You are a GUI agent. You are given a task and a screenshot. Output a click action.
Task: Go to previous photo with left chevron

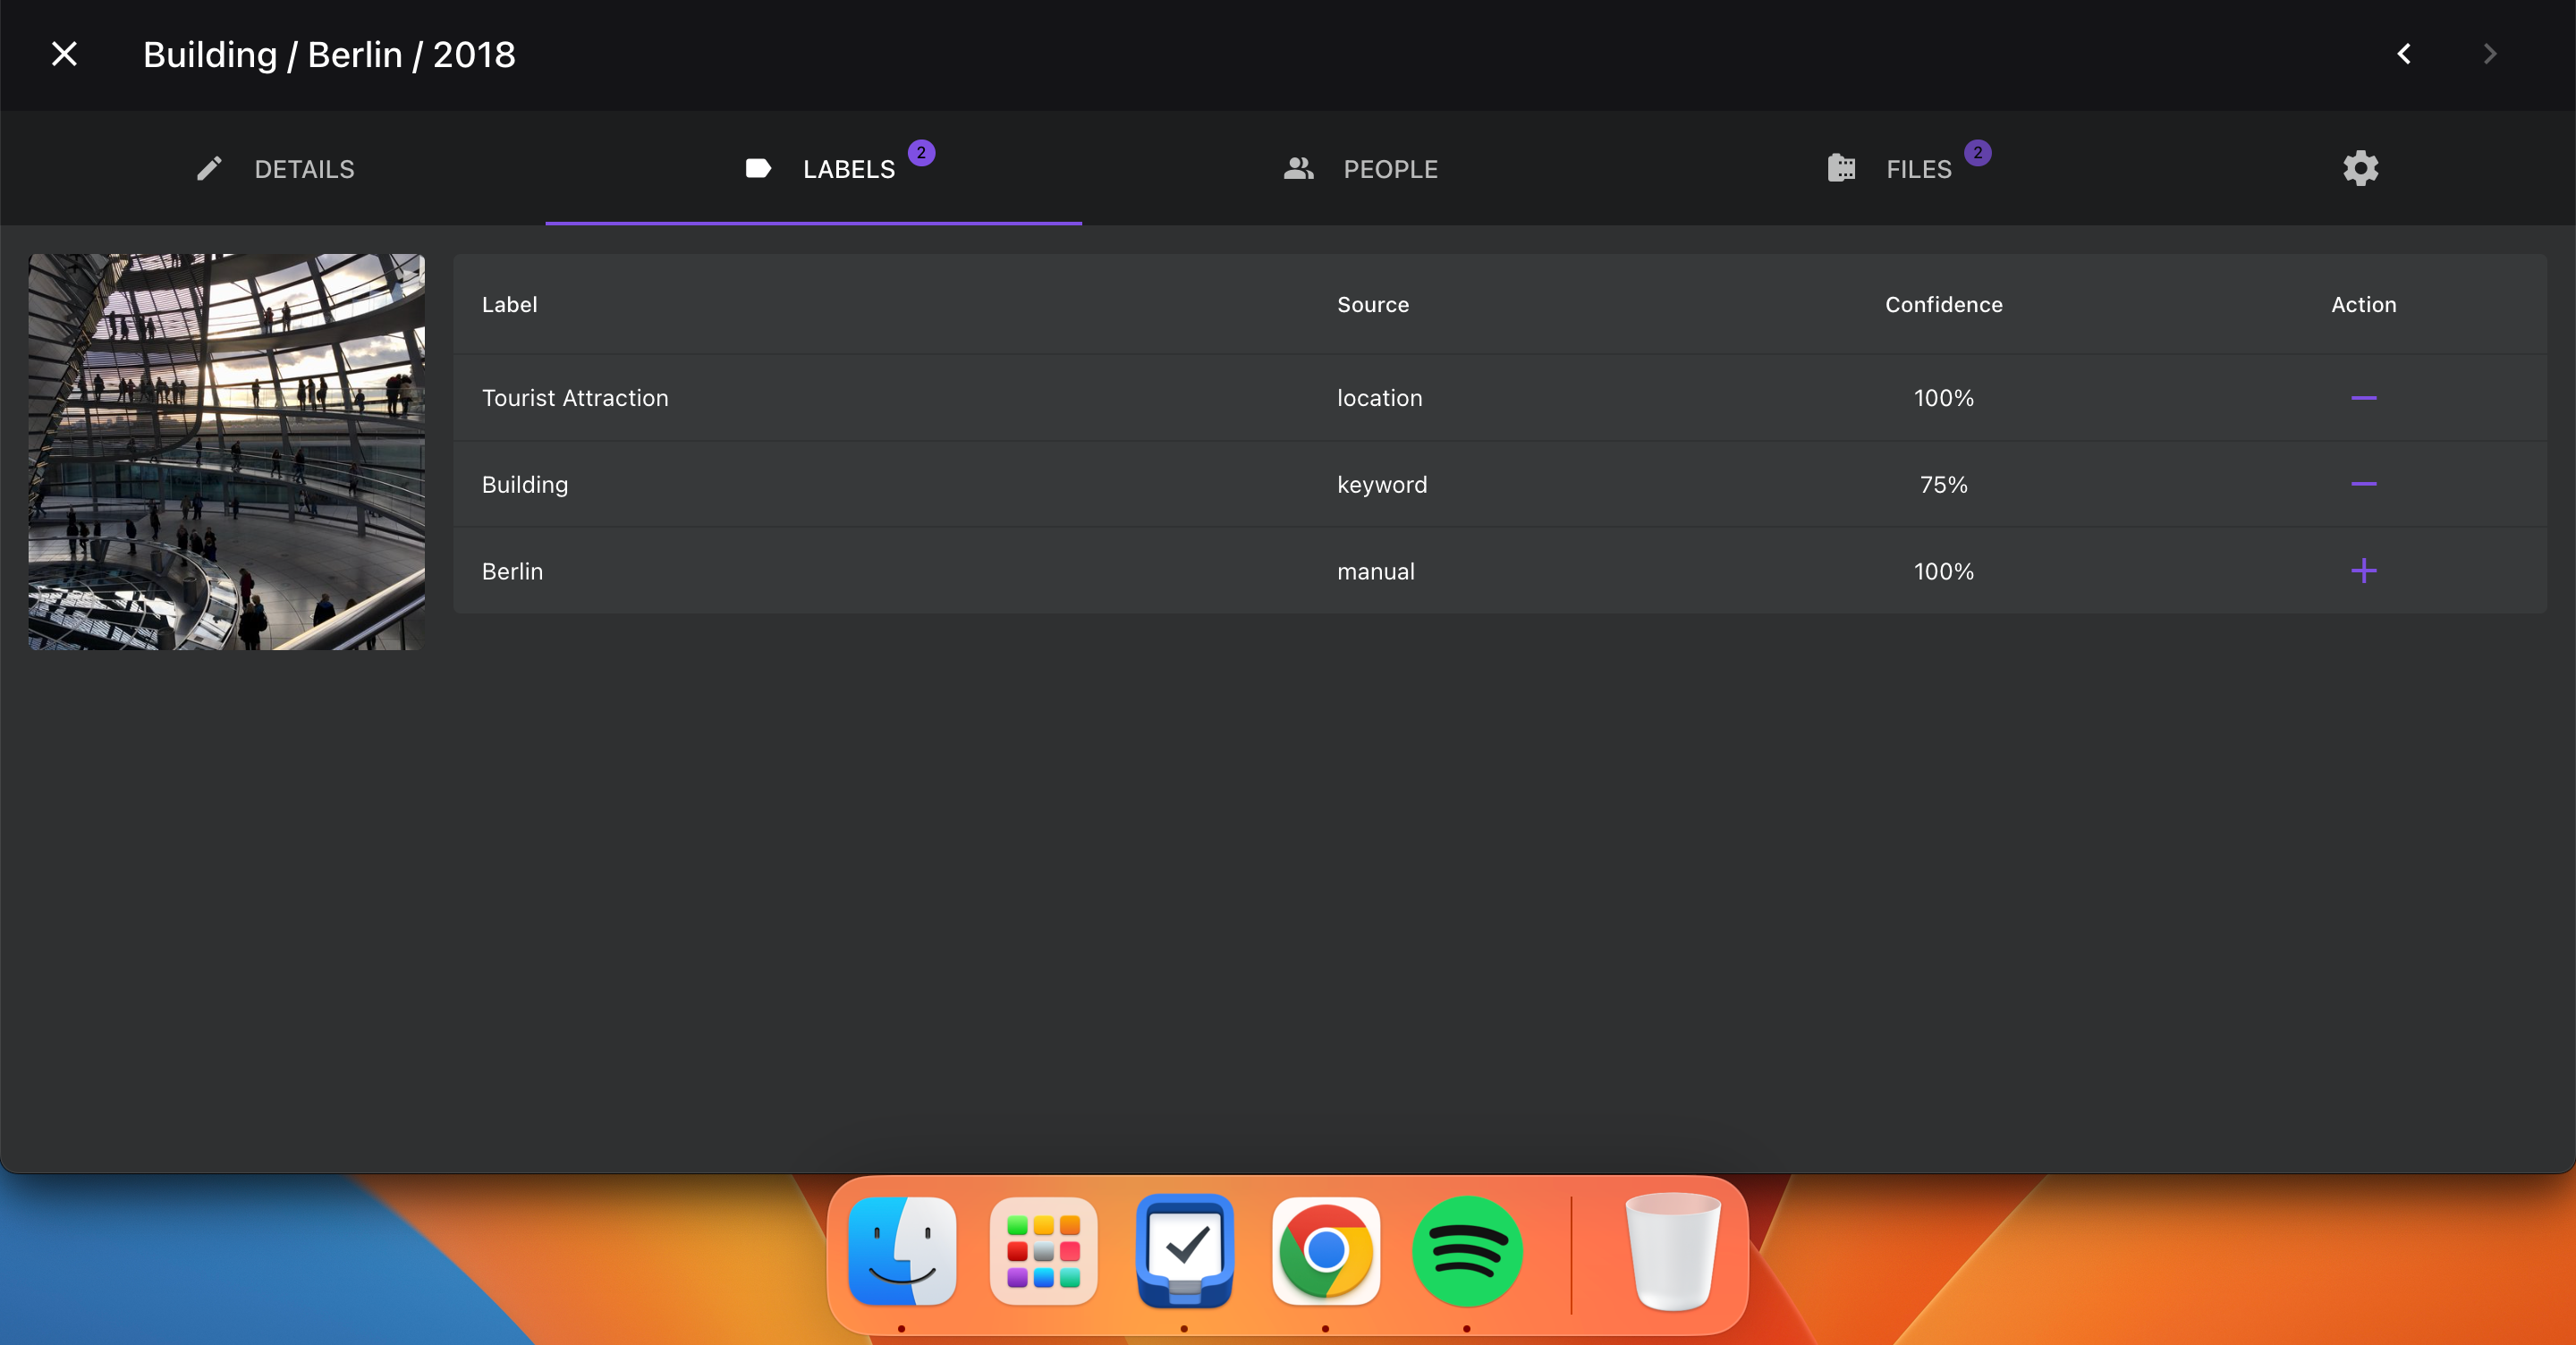pos(2405,54)
